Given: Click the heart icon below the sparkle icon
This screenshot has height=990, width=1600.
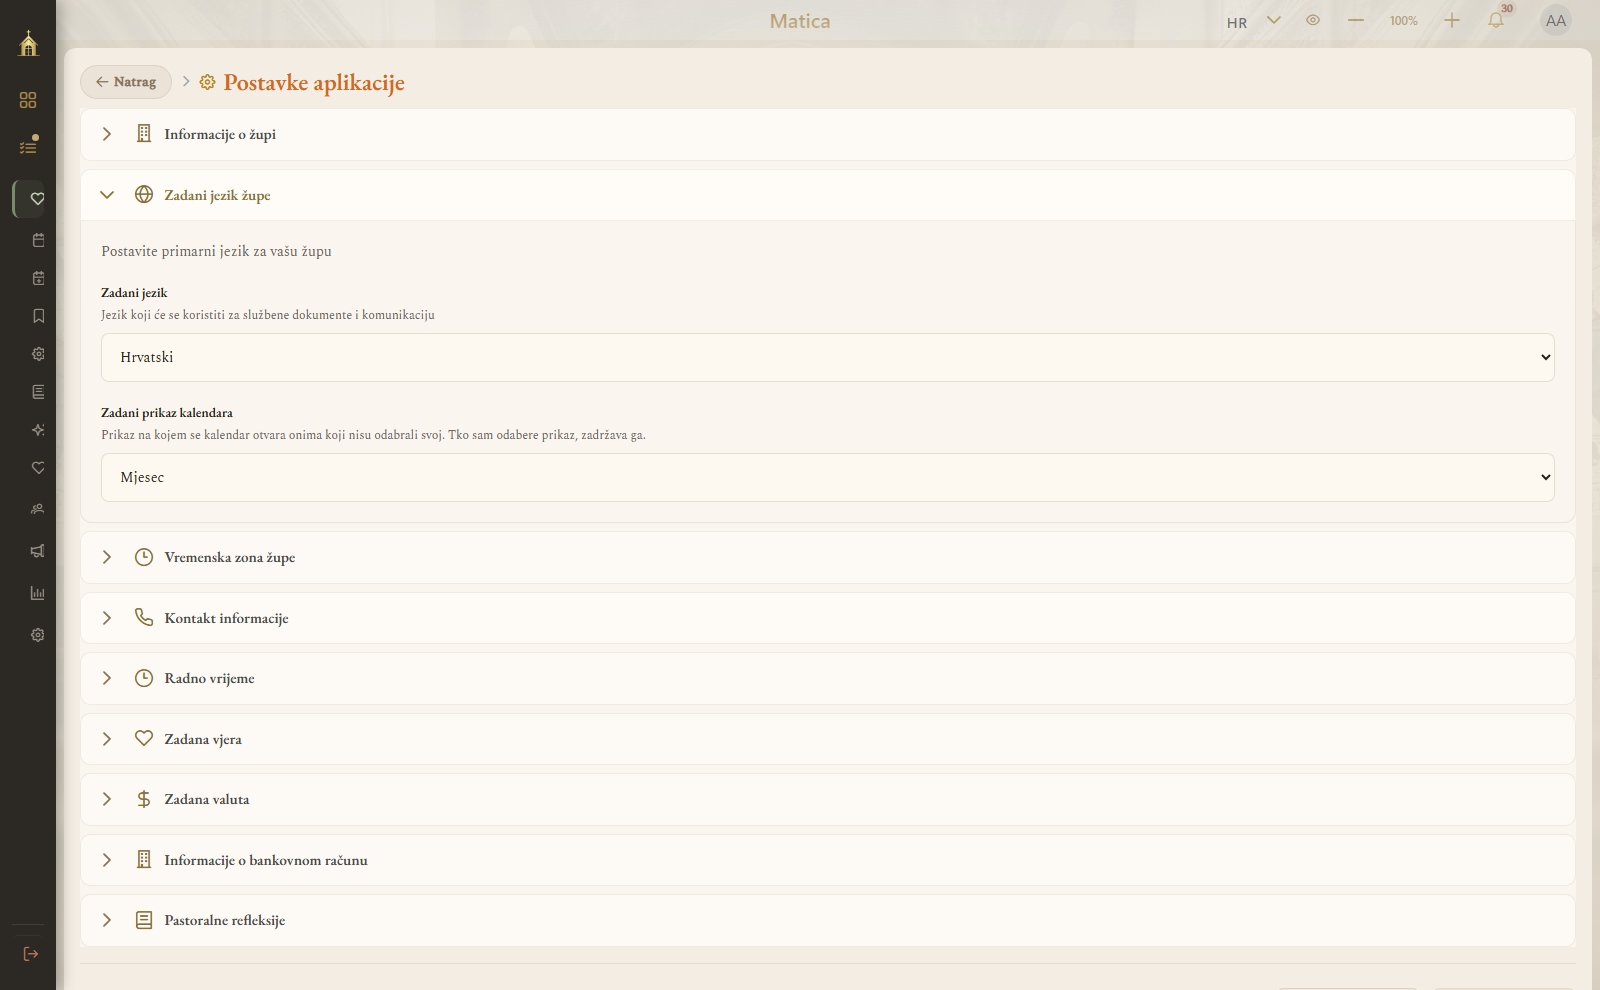Looking at the screenshot, I should 38,468.
